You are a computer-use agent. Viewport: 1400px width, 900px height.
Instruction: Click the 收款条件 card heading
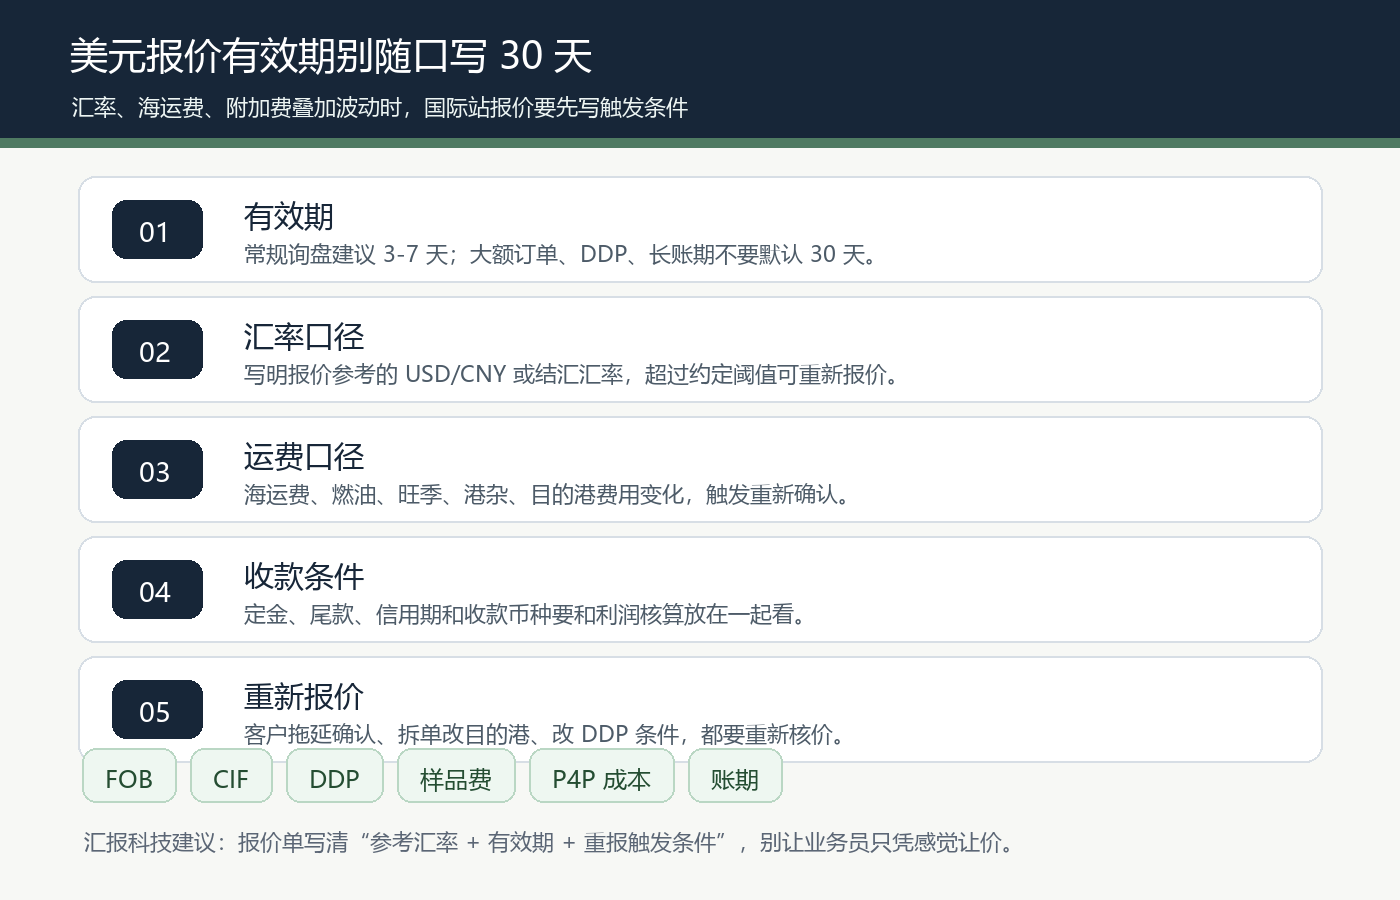click(304, 576)
